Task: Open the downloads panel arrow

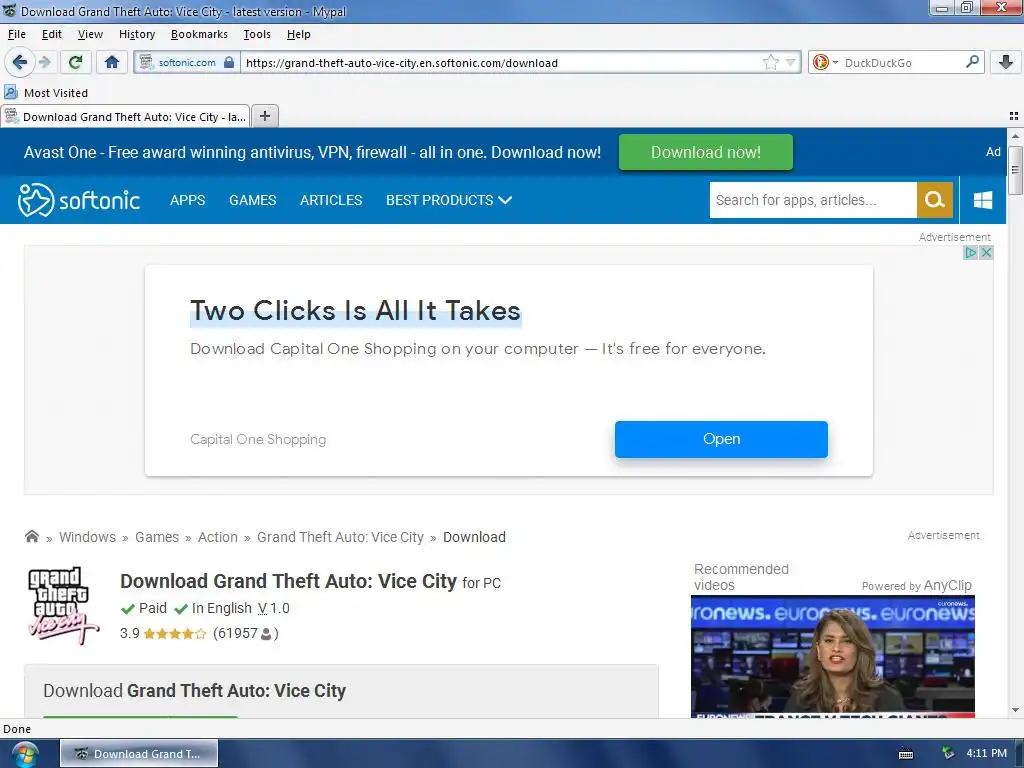Action: (x=1006, y=63)
